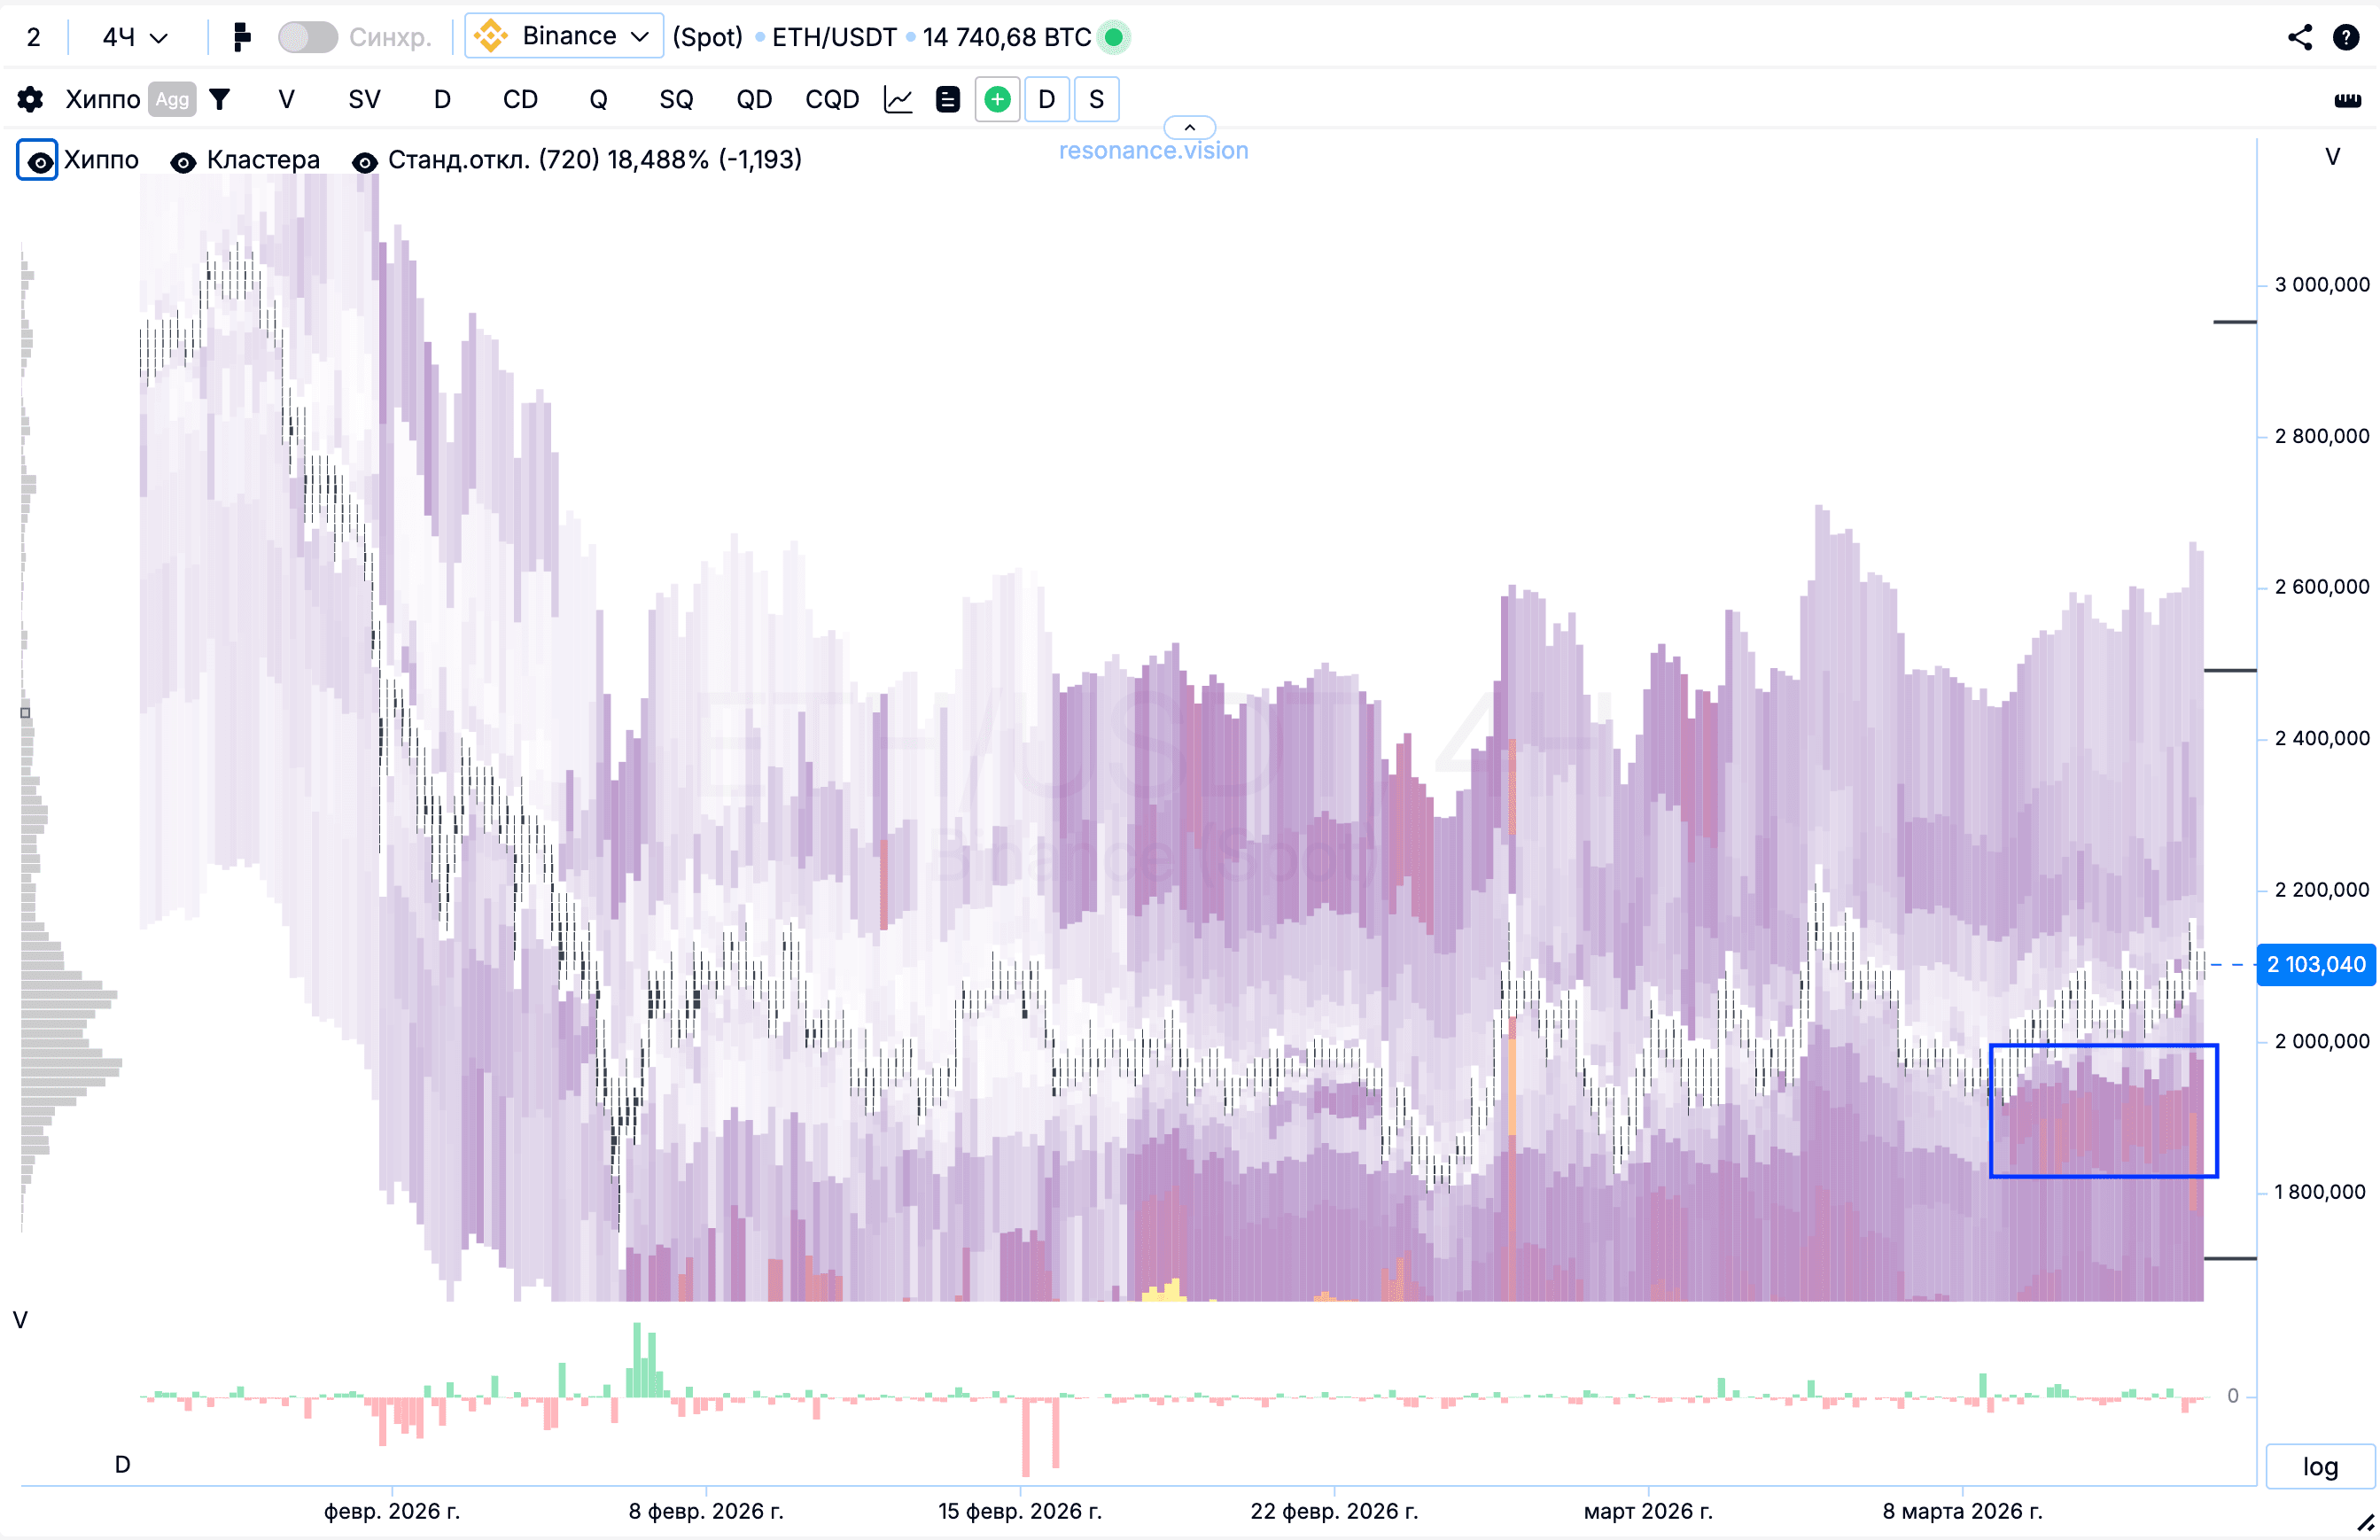The height and width of the screenshot is (1540, 2380).
Task: Collapse toolbar using the chevron-up handle
Action: (x=1189, y=127)
